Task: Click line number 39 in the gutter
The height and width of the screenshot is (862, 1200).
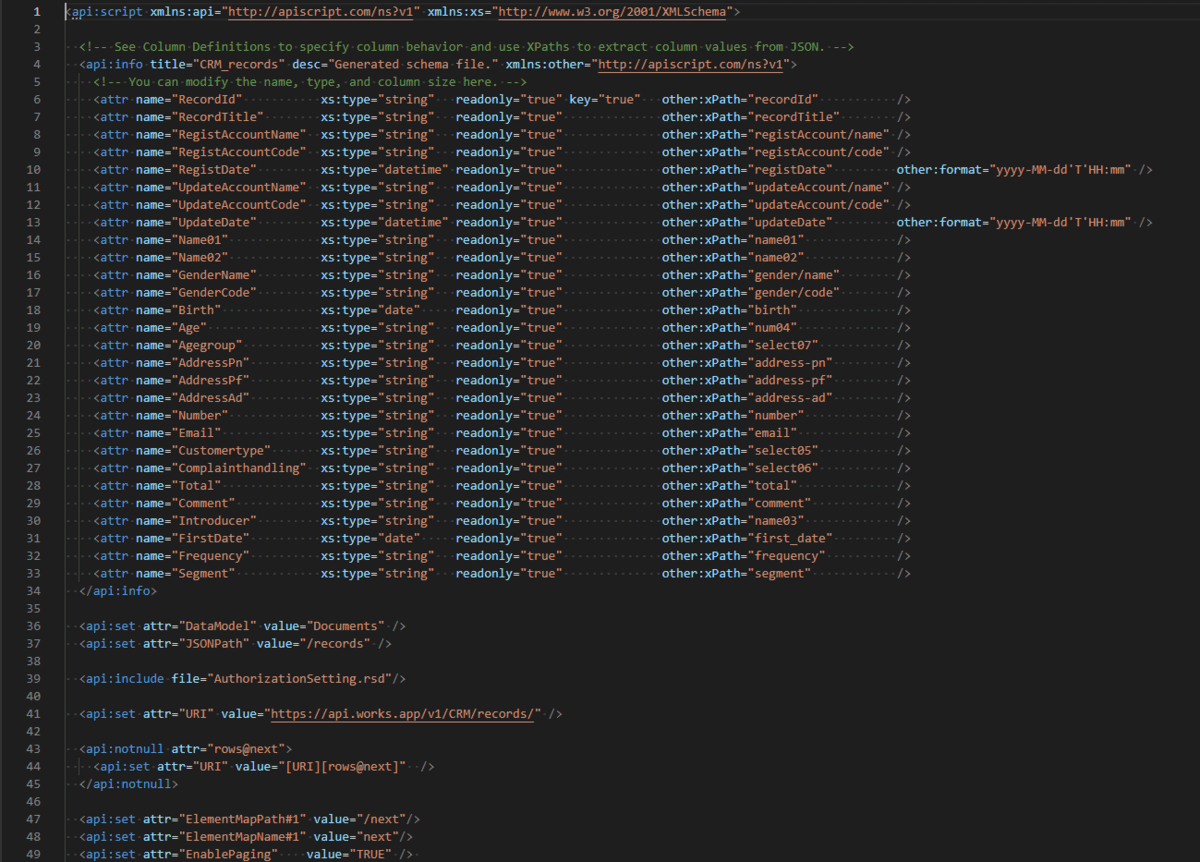Action: pos(35,678)
